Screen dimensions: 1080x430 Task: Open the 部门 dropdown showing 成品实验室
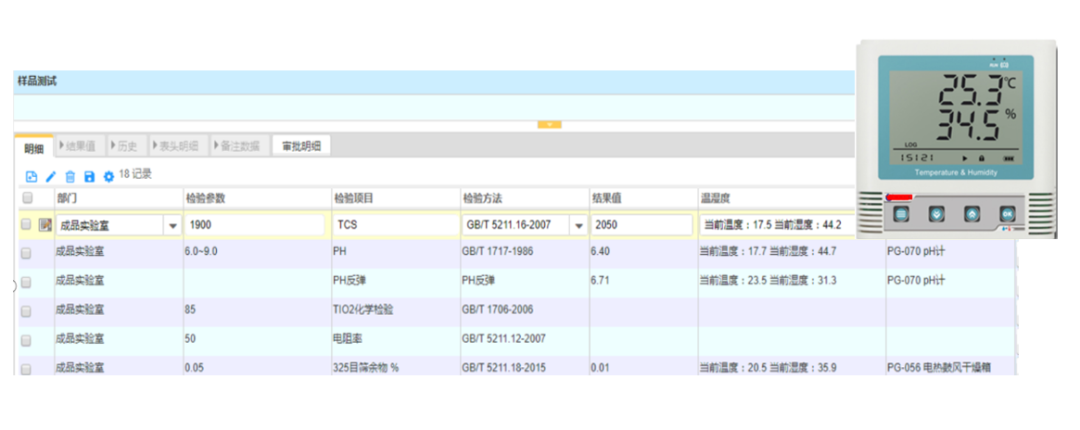[x=173, y=226]
